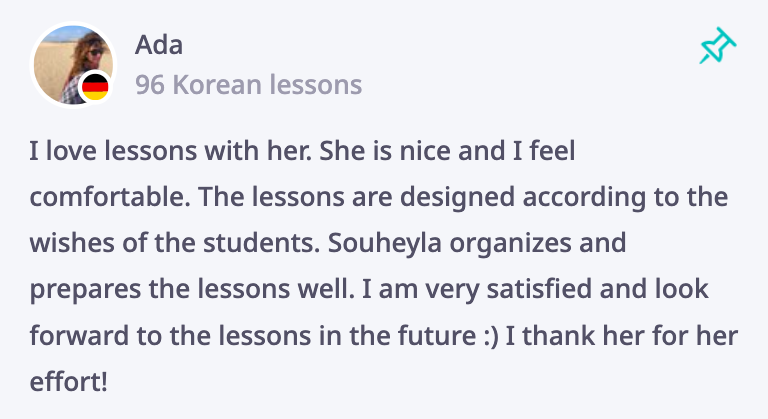Click the German flag badge
The image size is (768, 419).
pos(95,87)
